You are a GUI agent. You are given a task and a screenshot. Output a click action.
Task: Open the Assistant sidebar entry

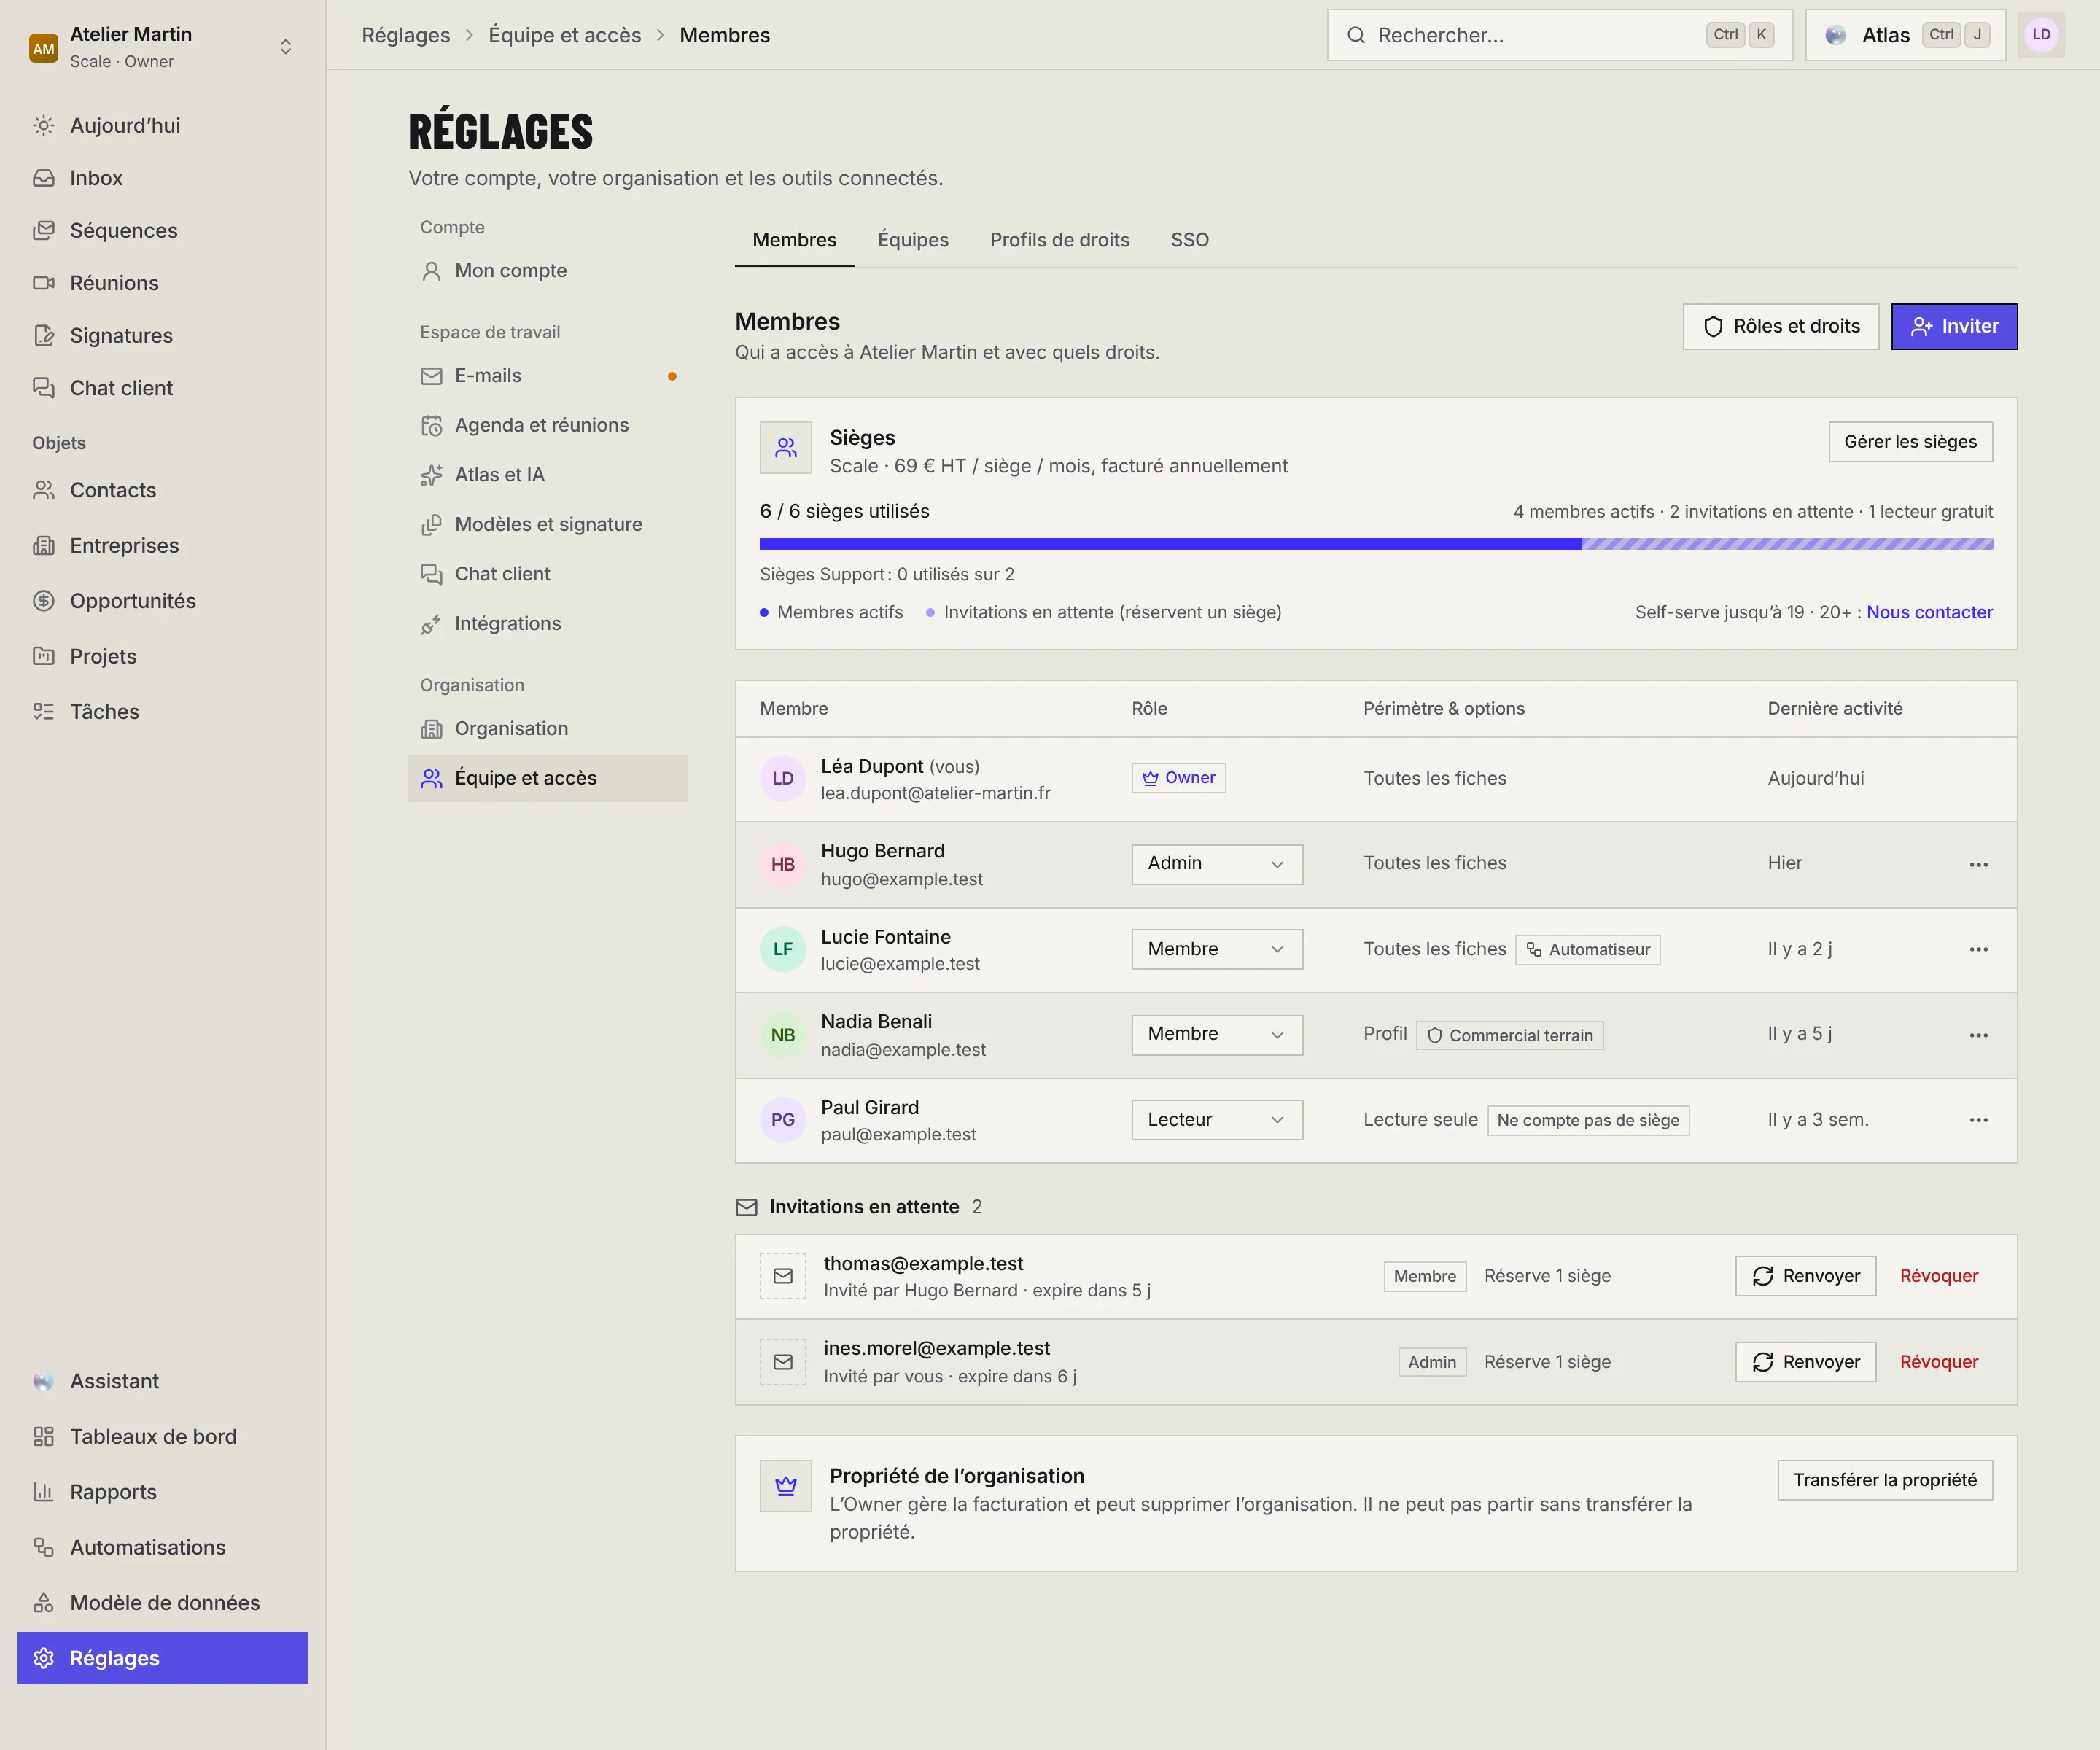(x=162, y=1381)
